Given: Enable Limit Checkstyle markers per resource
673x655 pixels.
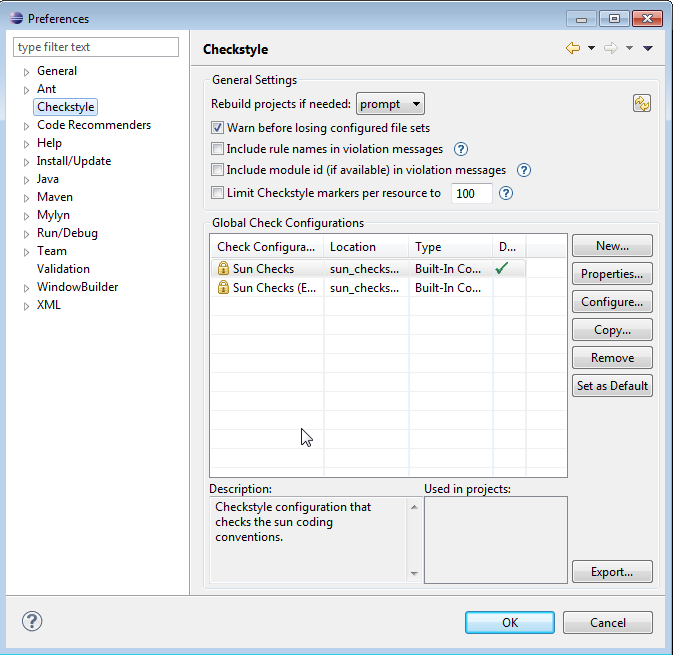Looking at the screenshot, I should (217, 193).
